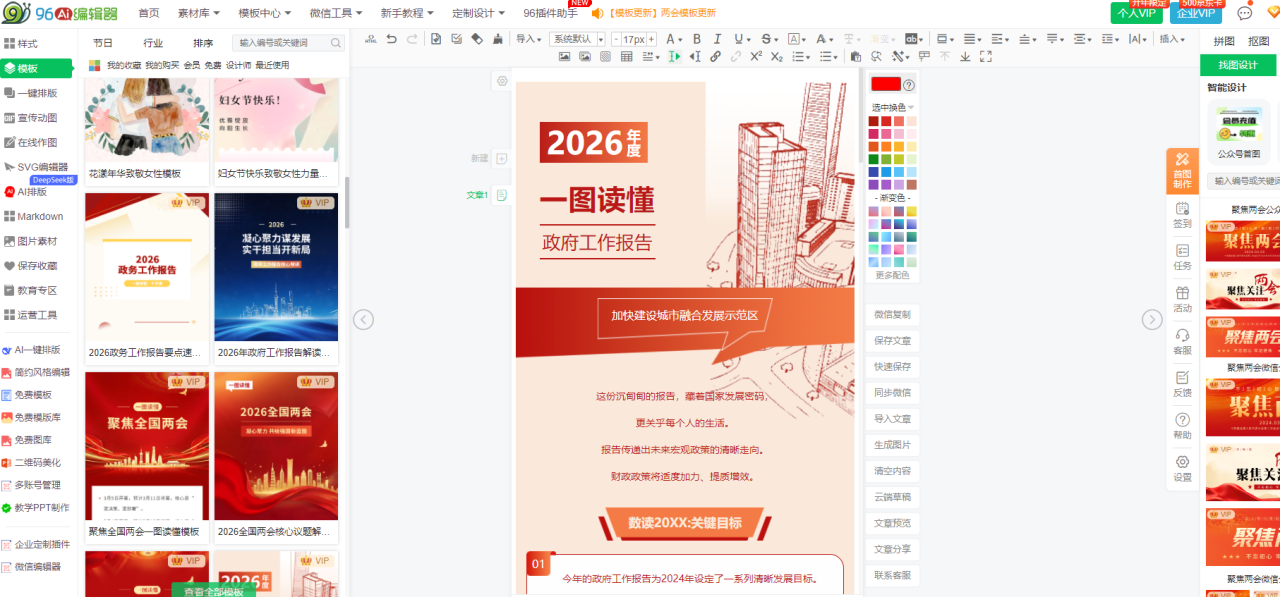Click the insert table icon

[626, 57]
